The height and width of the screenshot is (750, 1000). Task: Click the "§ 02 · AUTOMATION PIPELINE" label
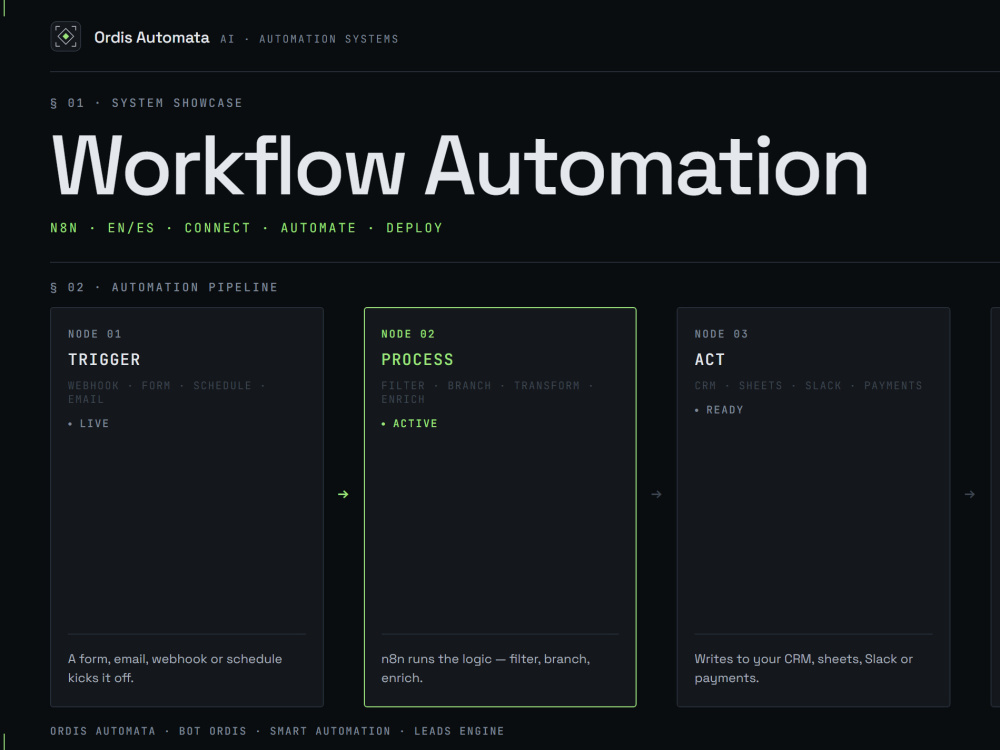click(x=164, y=287)
